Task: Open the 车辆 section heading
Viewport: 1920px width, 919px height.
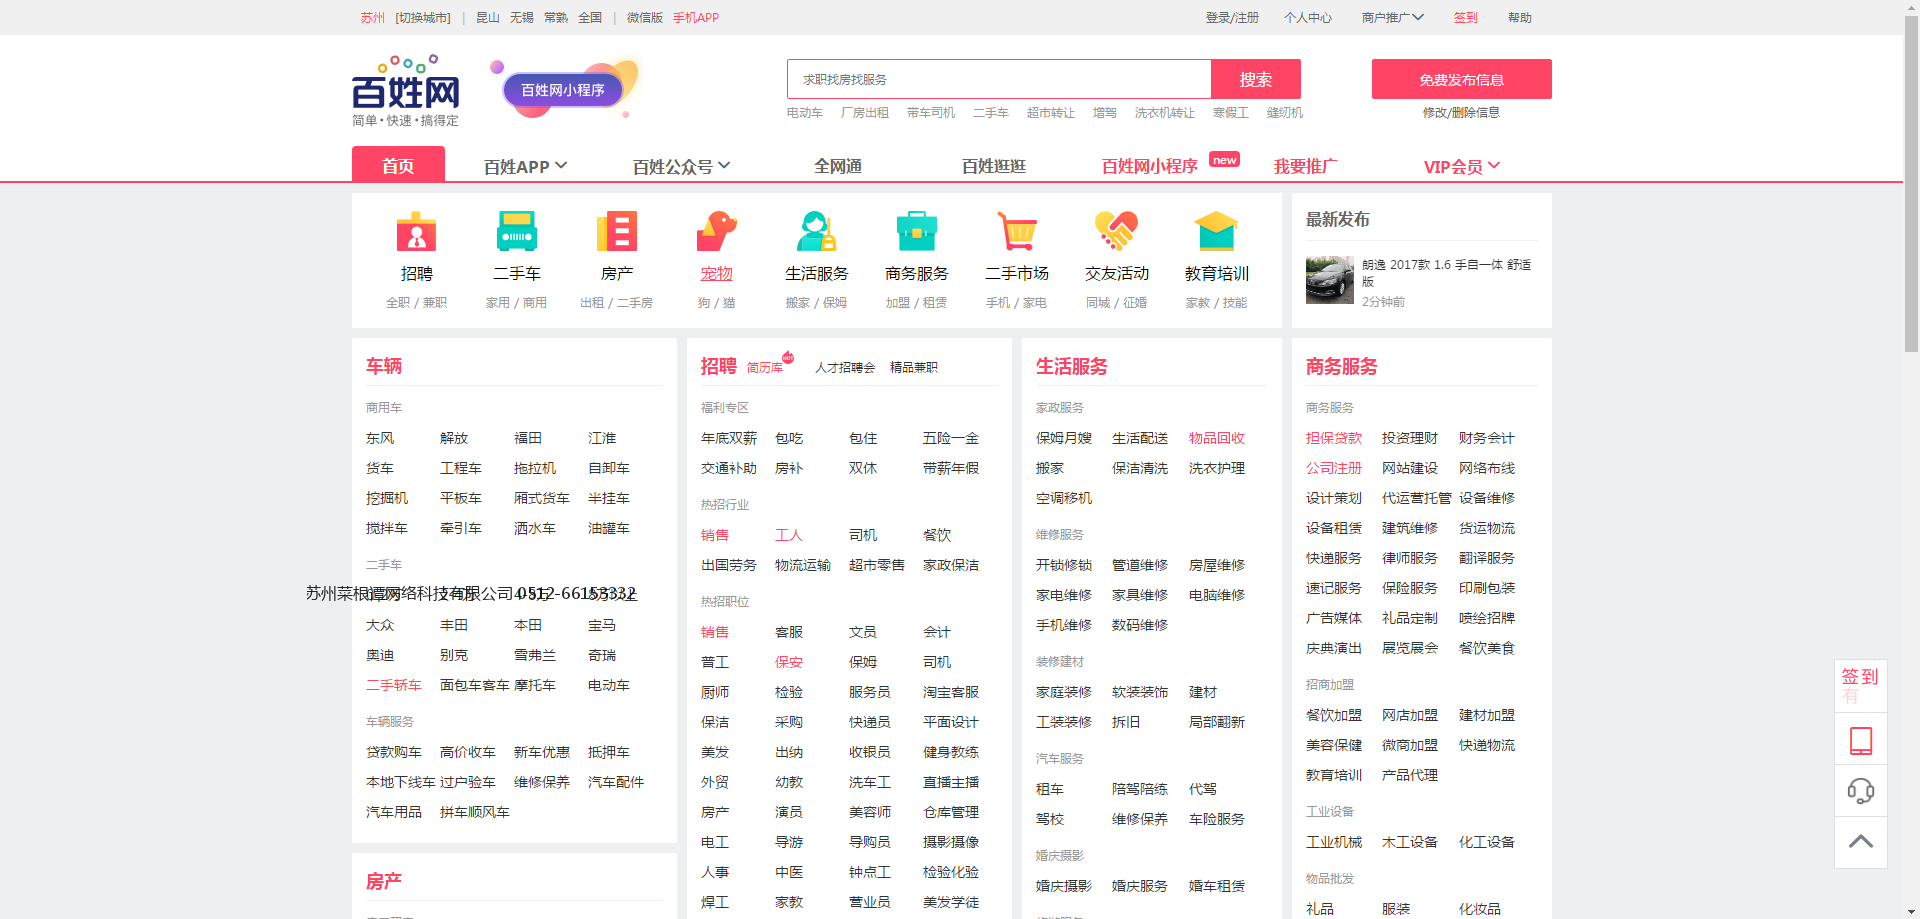Action: tap(384, 367)
